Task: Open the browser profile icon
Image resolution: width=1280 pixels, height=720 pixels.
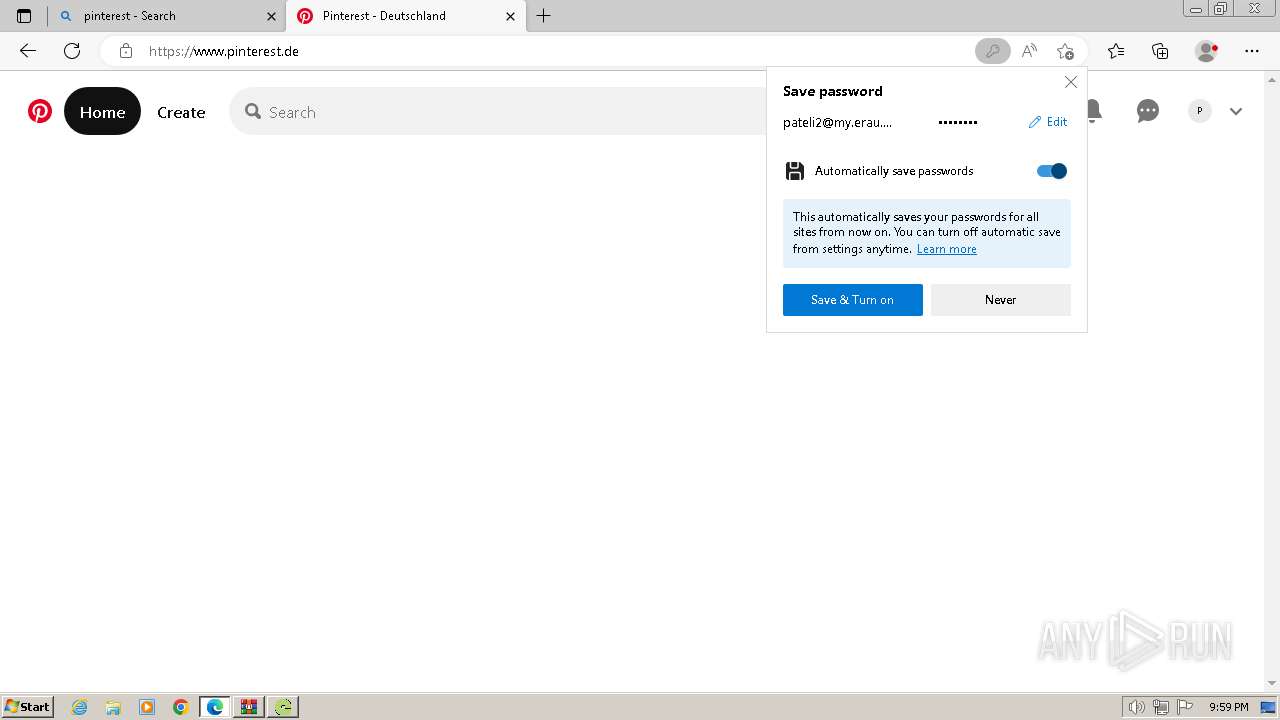Action: (1206, 51)
